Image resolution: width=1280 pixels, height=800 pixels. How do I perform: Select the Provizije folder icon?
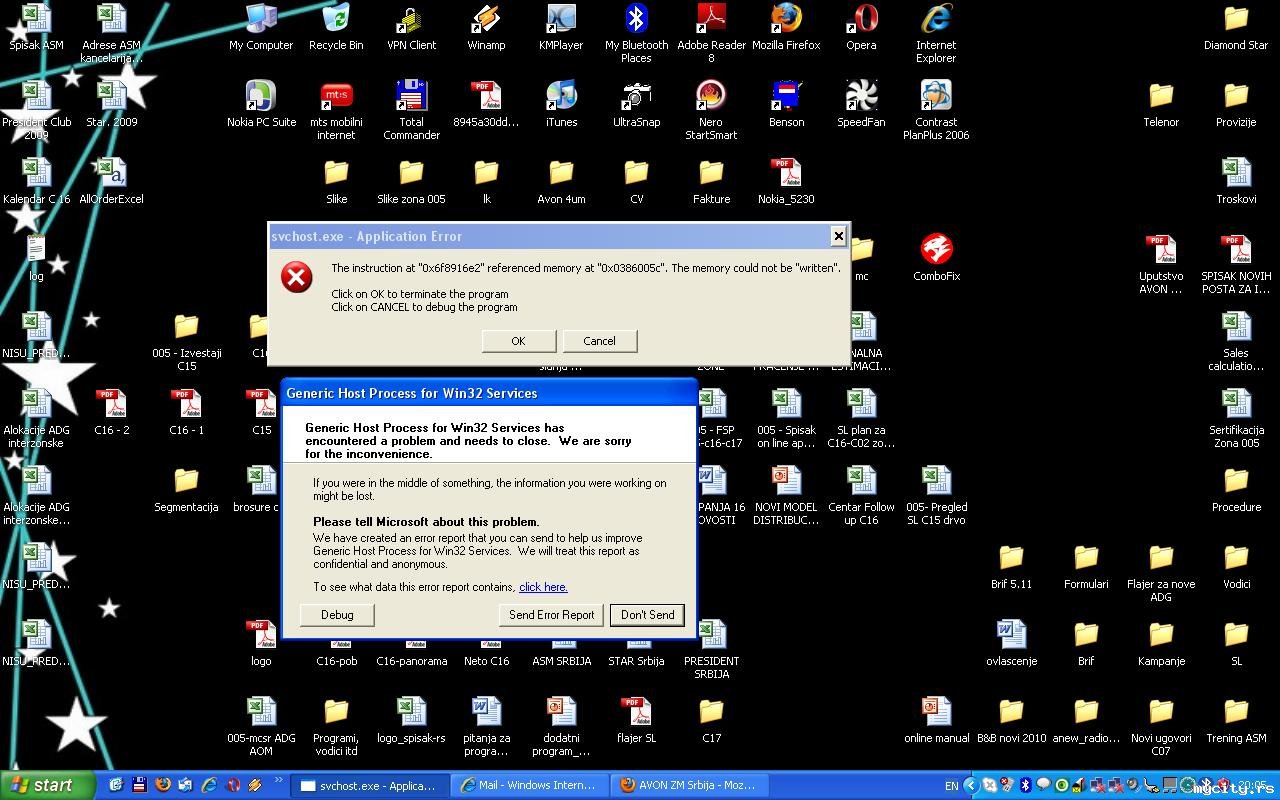[x=1236, y=104]
